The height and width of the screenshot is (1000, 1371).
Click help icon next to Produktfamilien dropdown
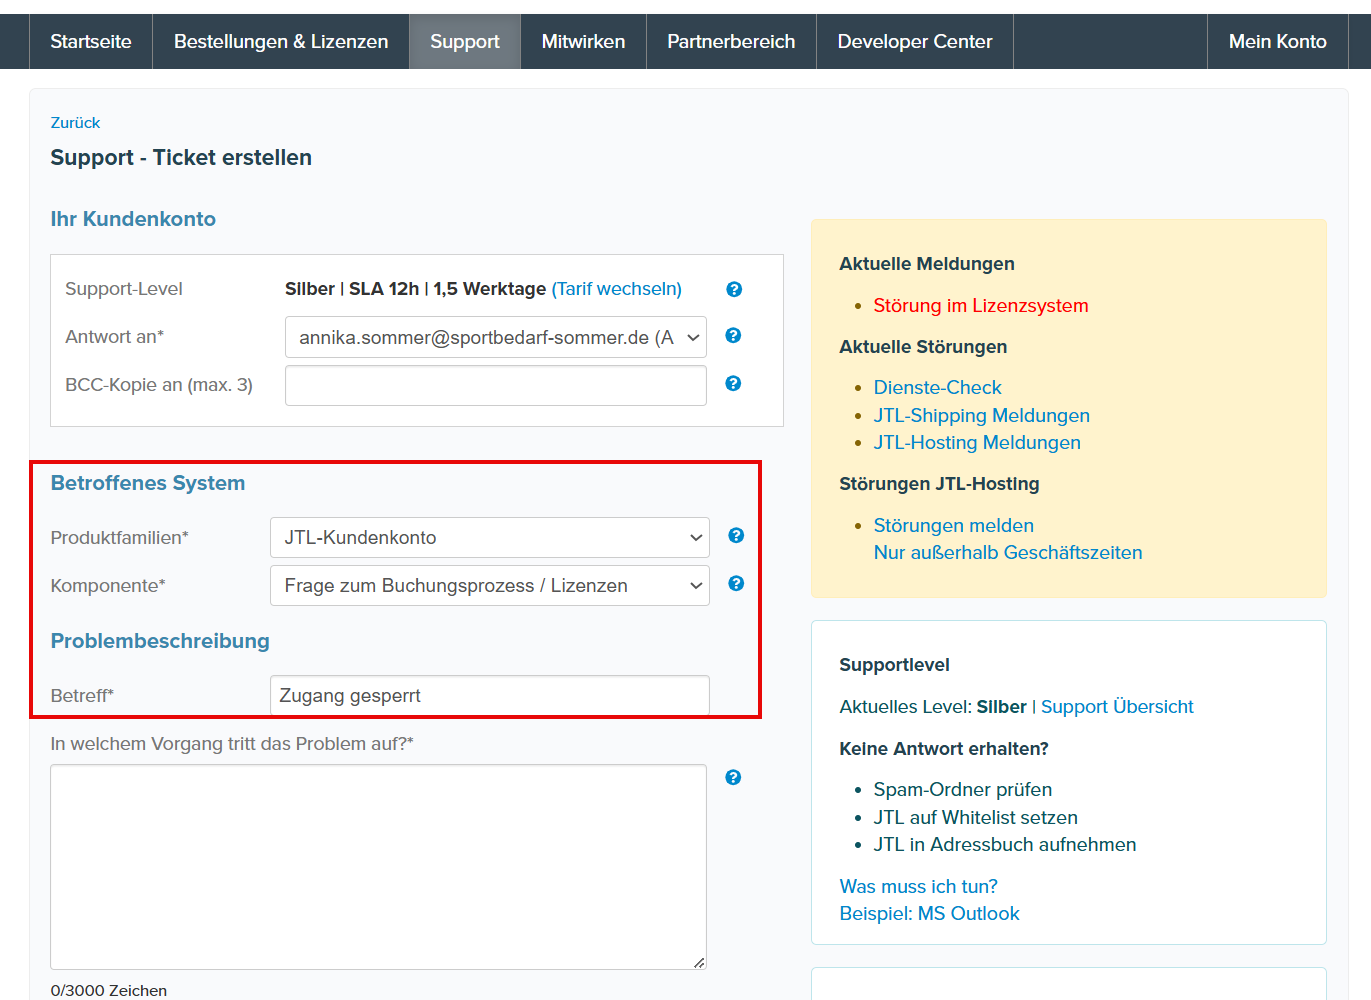click(x=736, y=536)
